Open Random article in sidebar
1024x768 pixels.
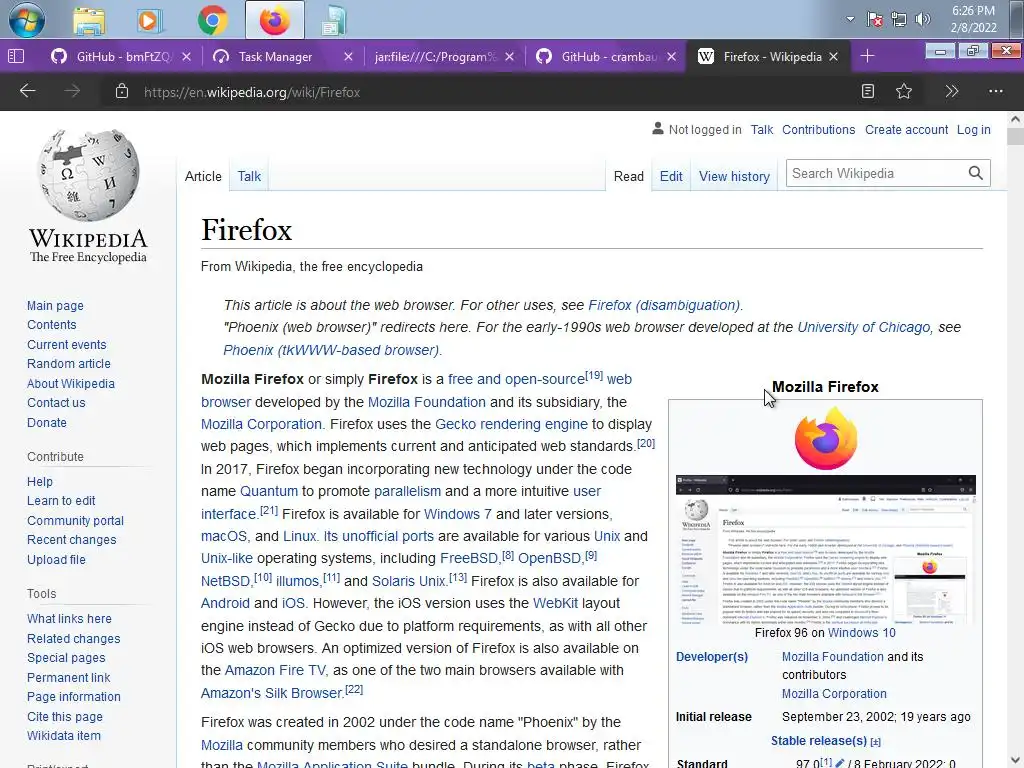pos(69,364)
